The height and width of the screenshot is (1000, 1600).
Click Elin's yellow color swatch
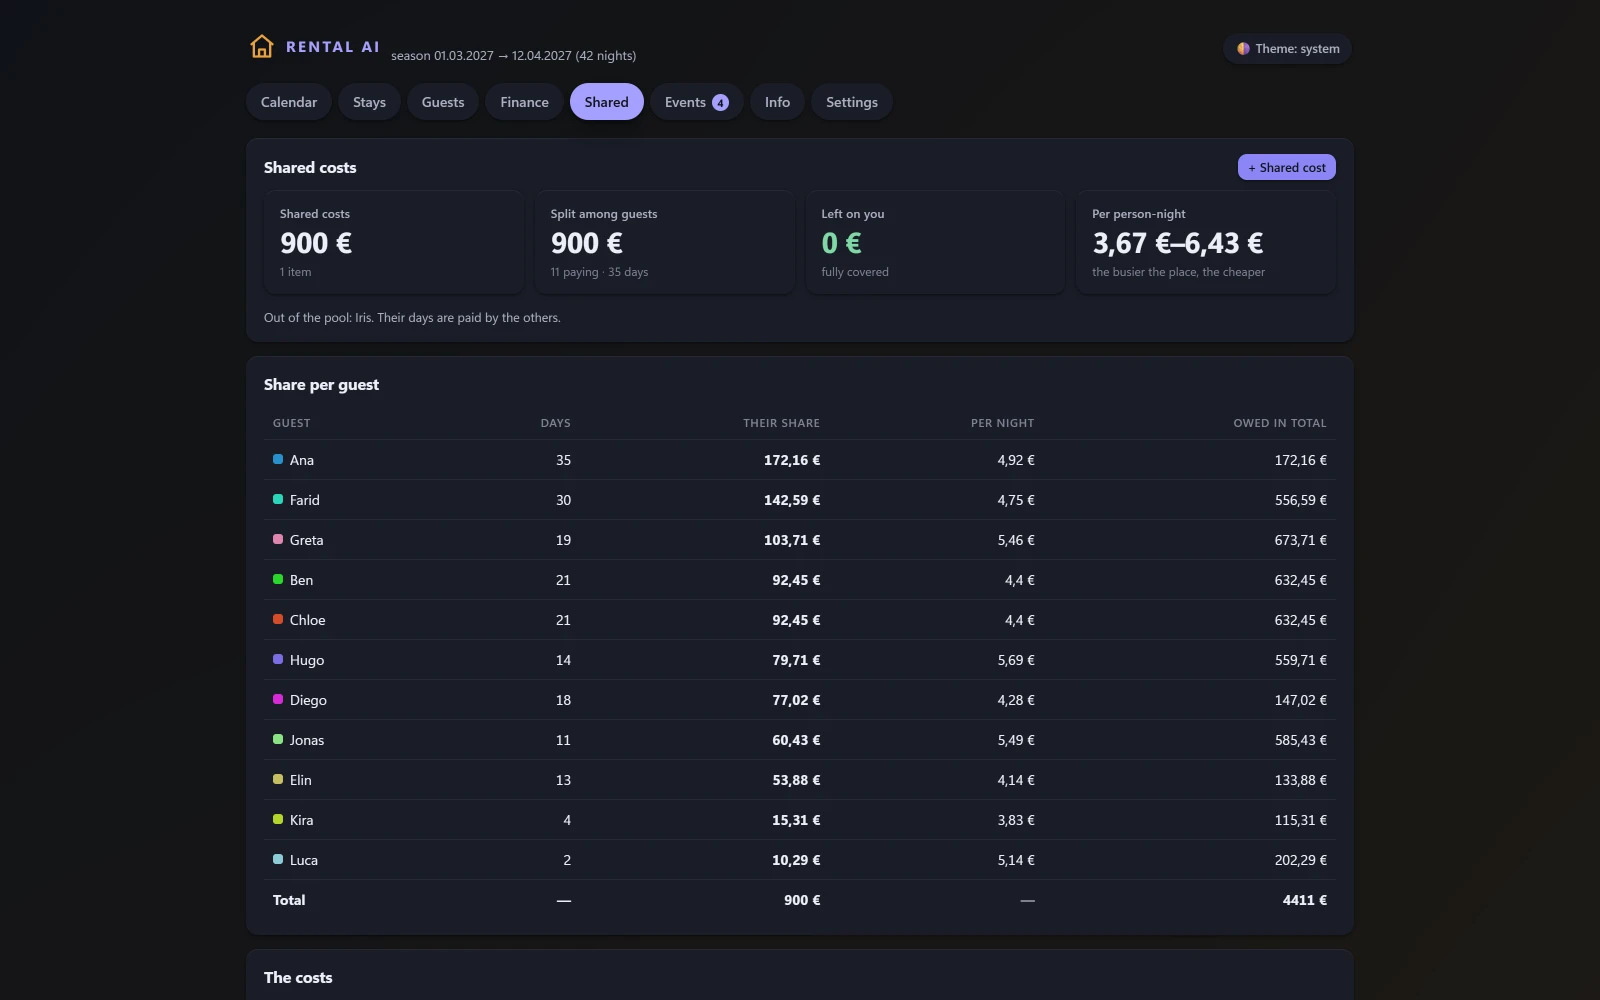click(278, 779)
